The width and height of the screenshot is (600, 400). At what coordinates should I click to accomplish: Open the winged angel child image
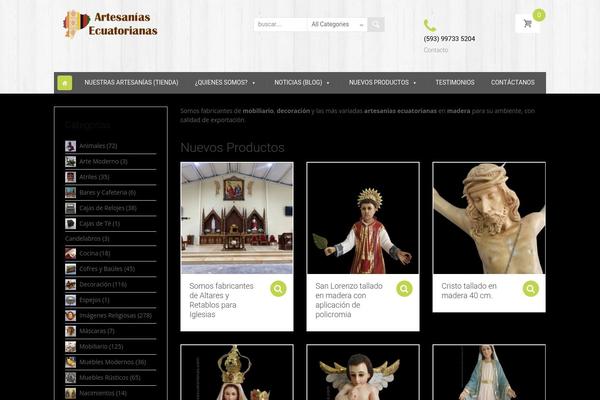pyautogui.click(x=363, y=372)
